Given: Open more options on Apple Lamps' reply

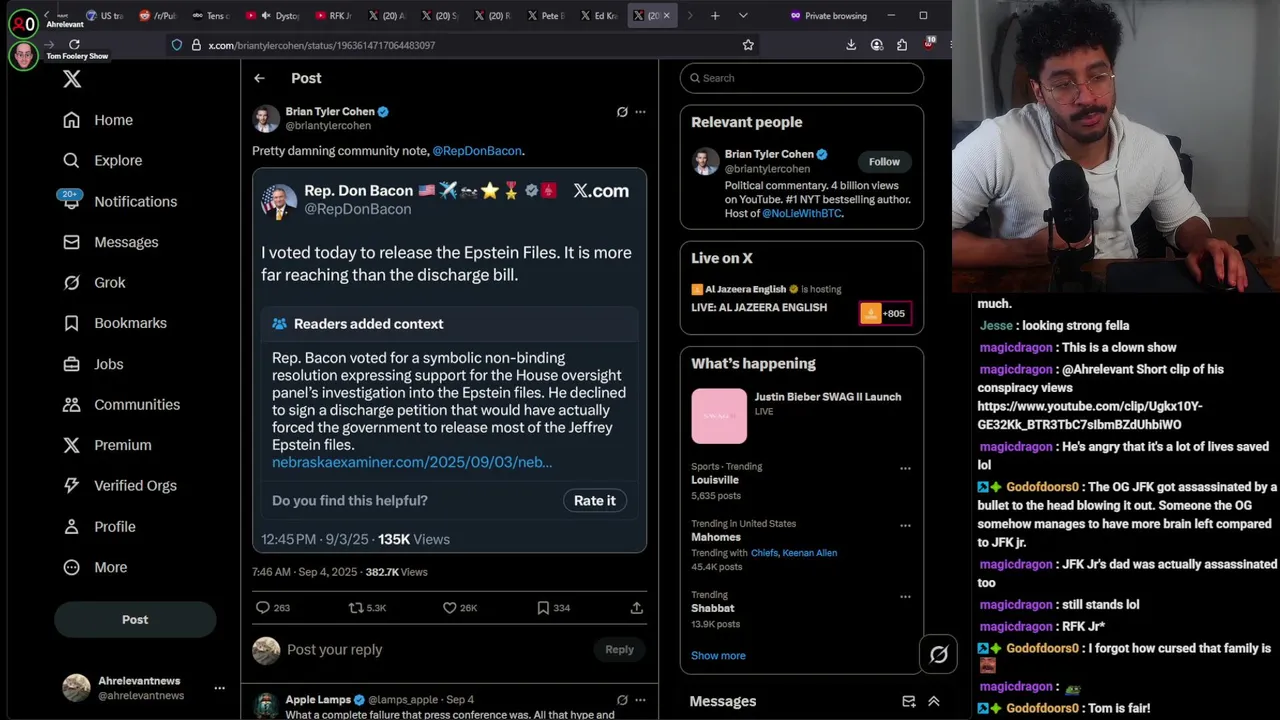Looking at the screenshot, I should [x=640, y=700].
